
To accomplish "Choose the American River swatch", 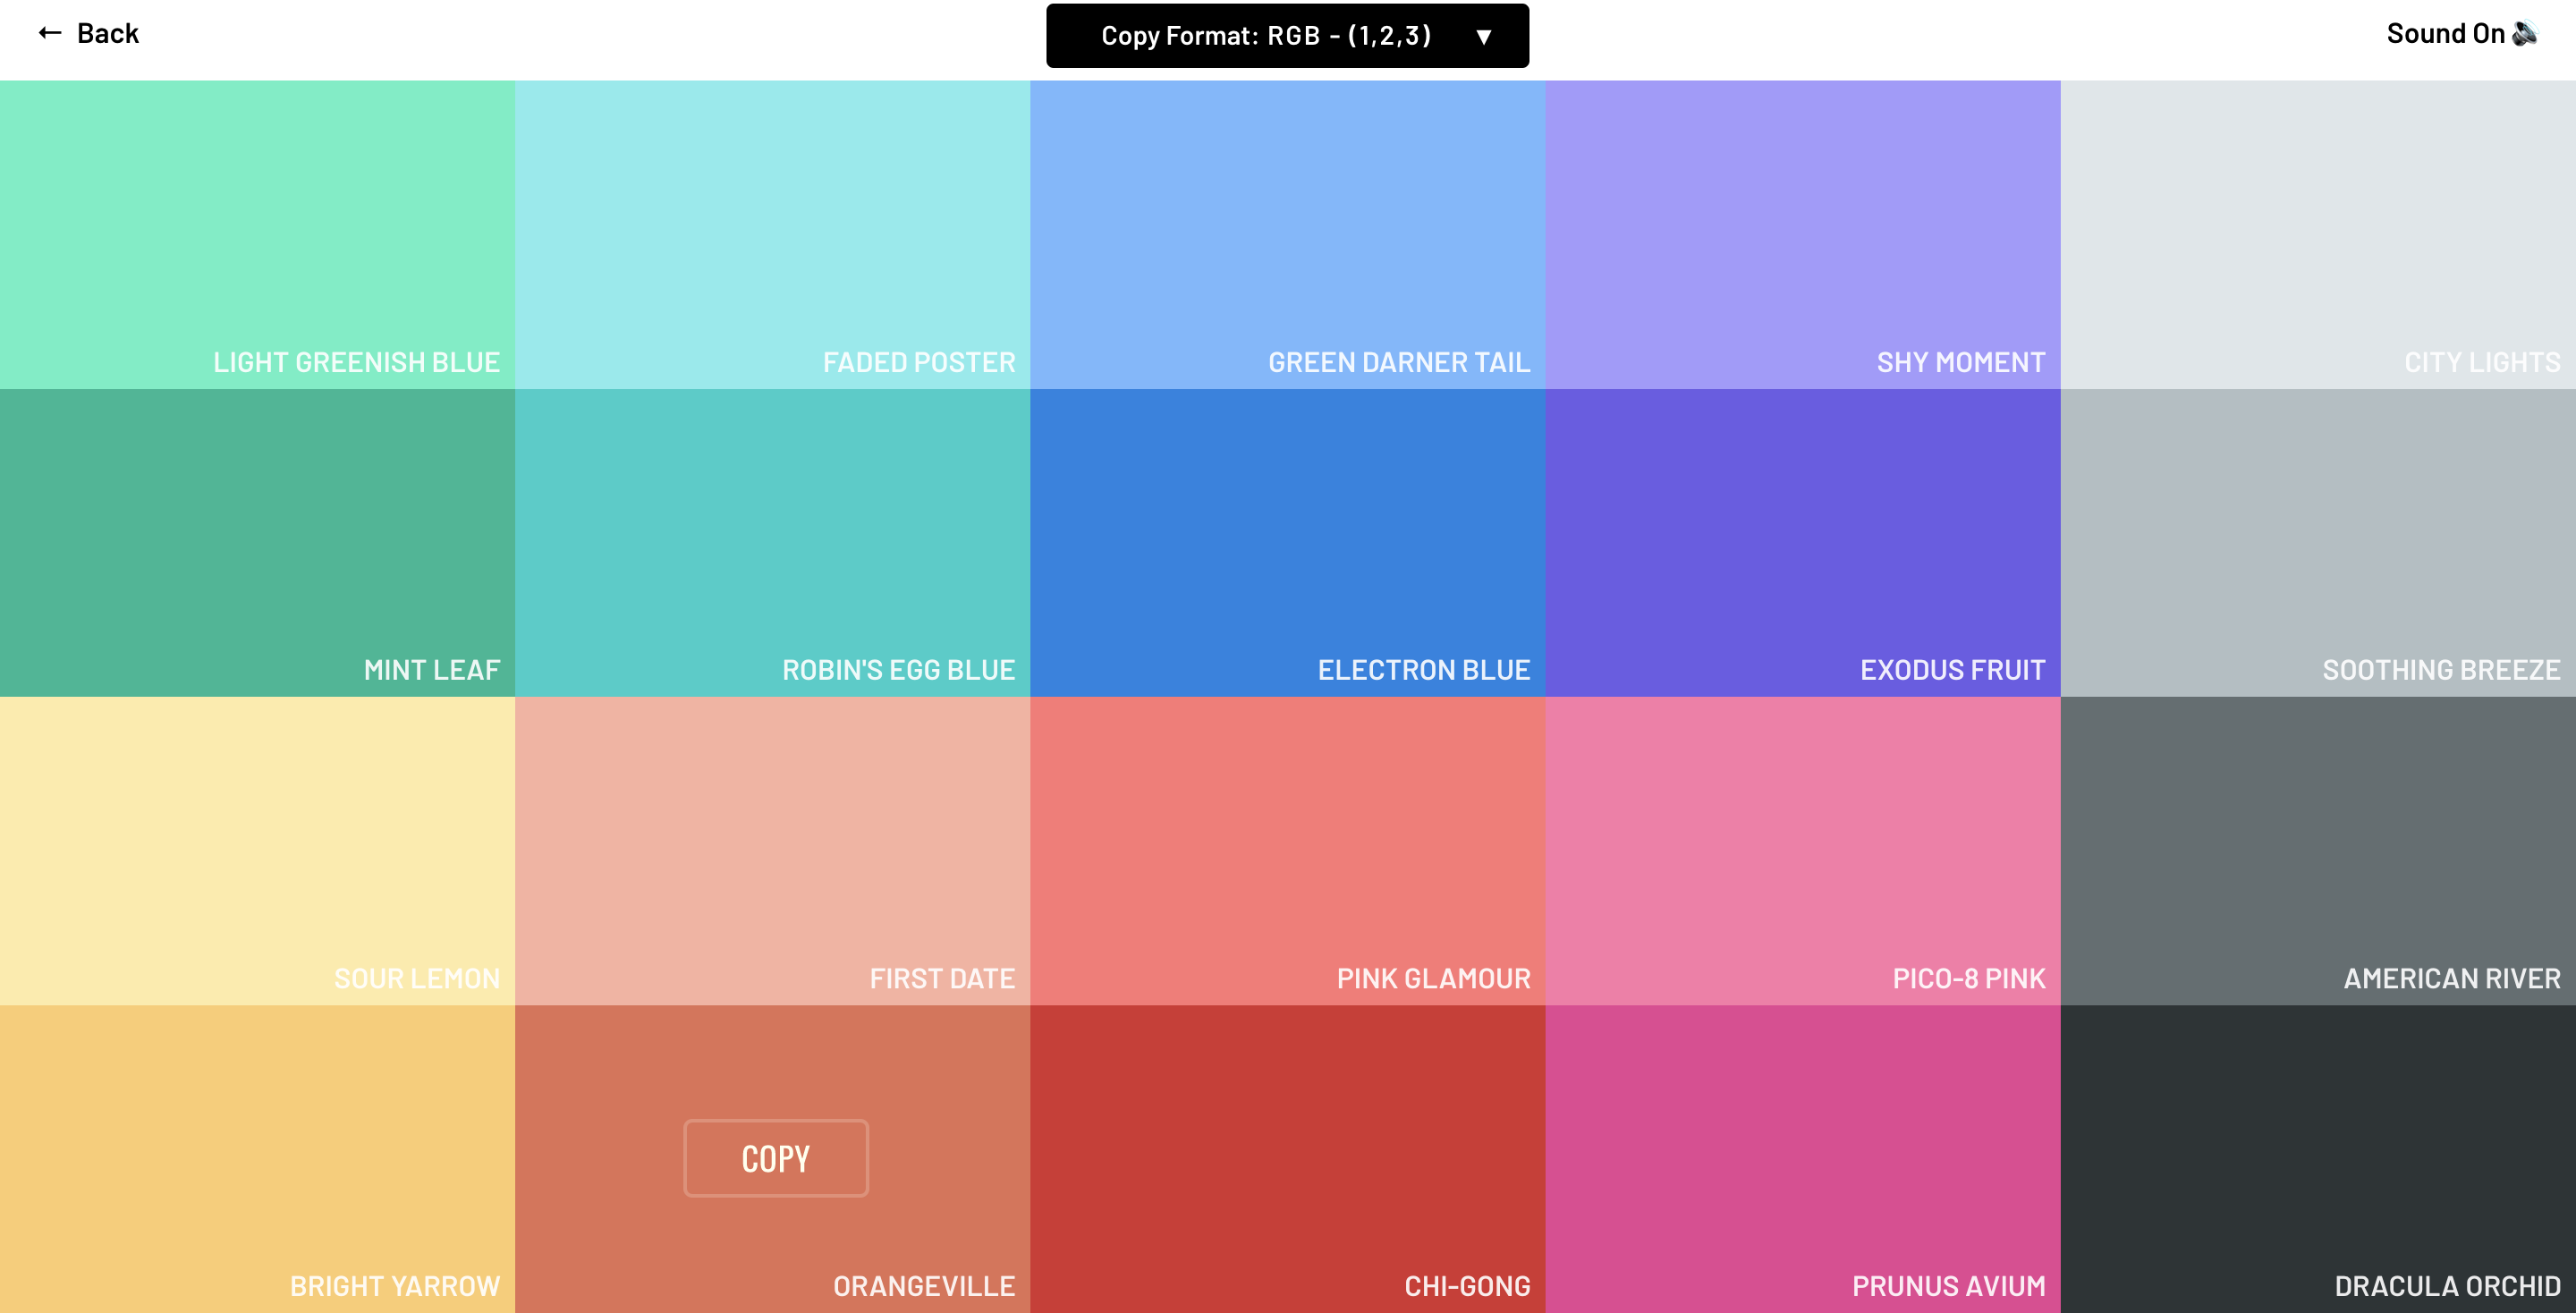I will [x=2317, y=850].
